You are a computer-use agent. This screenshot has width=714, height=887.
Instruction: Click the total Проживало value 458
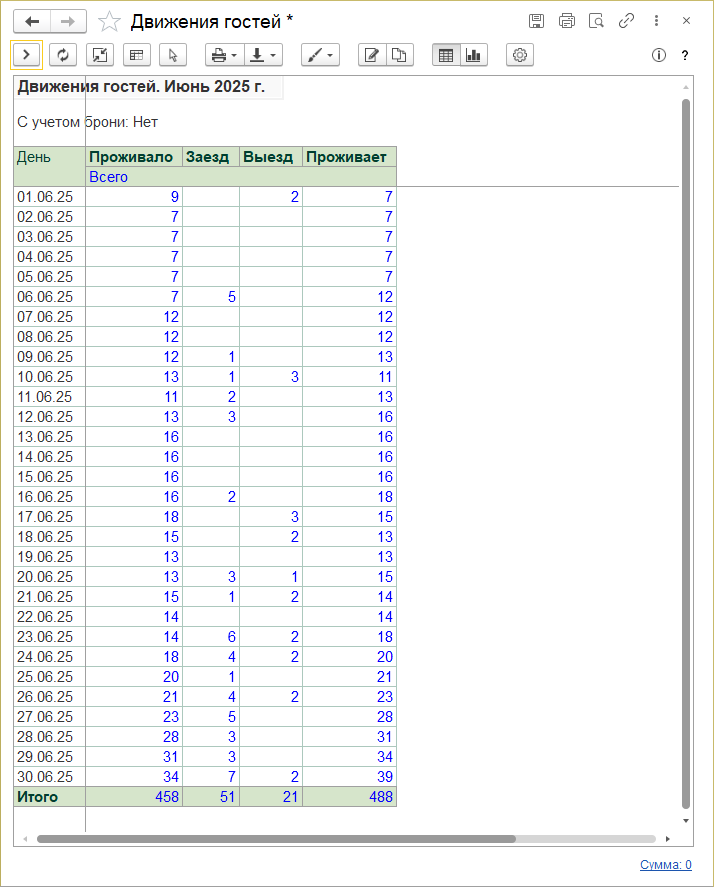coord(134,796)
